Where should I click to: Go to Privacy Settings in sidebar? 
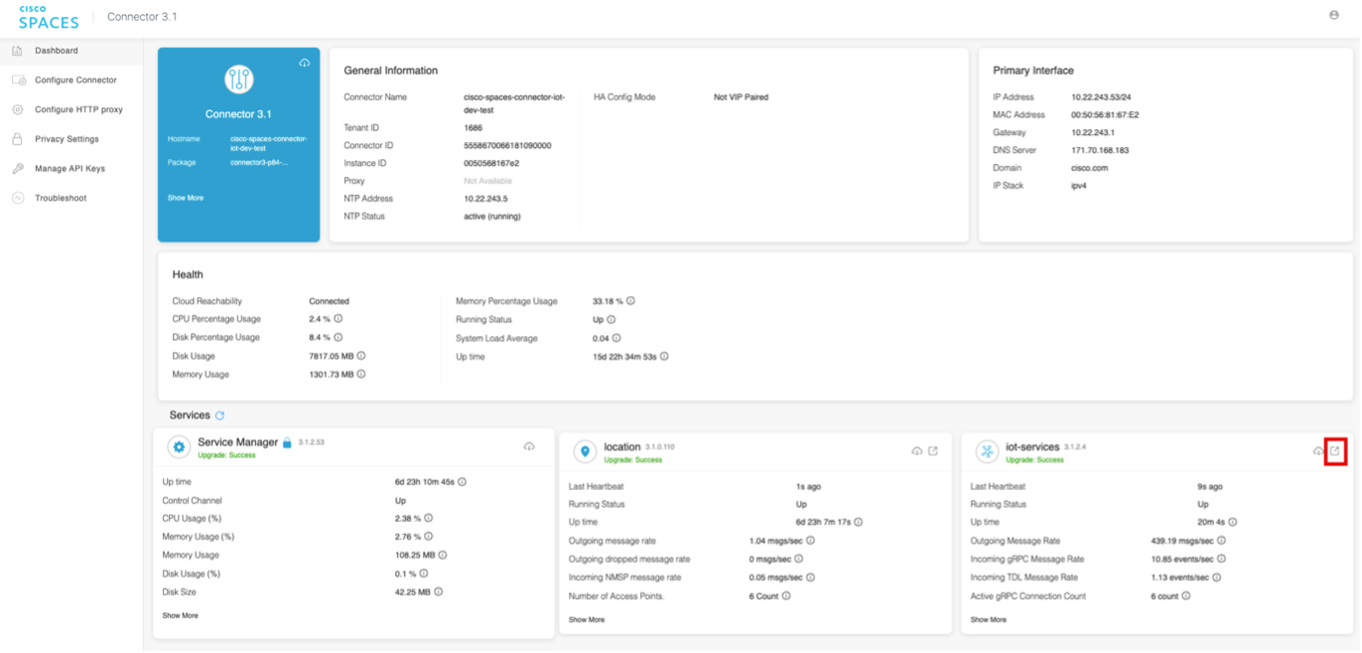tap(67, 139)
